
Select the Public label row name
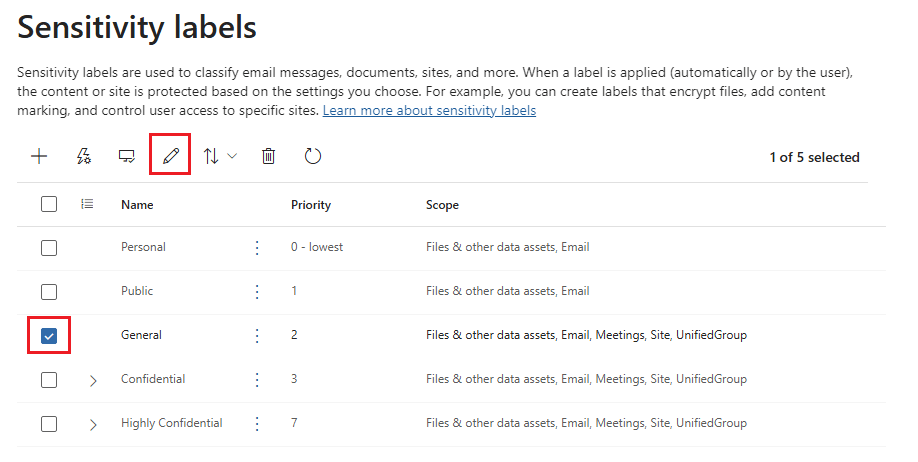click(137, 291)
